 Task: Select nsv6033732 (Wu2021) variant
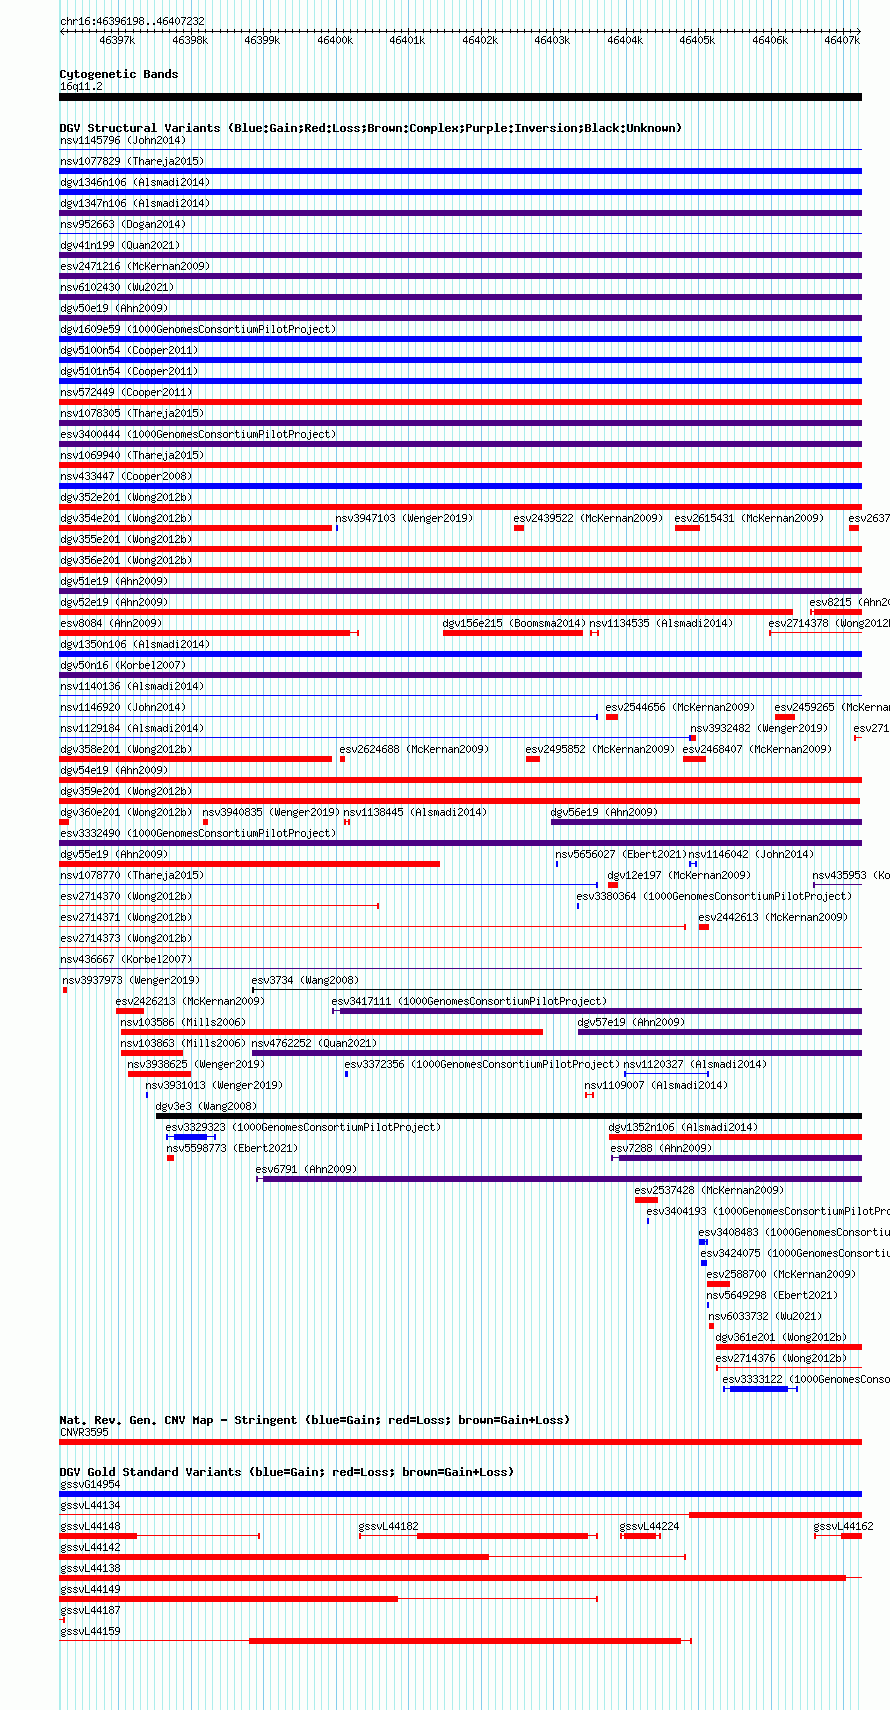coord(766,1316)
